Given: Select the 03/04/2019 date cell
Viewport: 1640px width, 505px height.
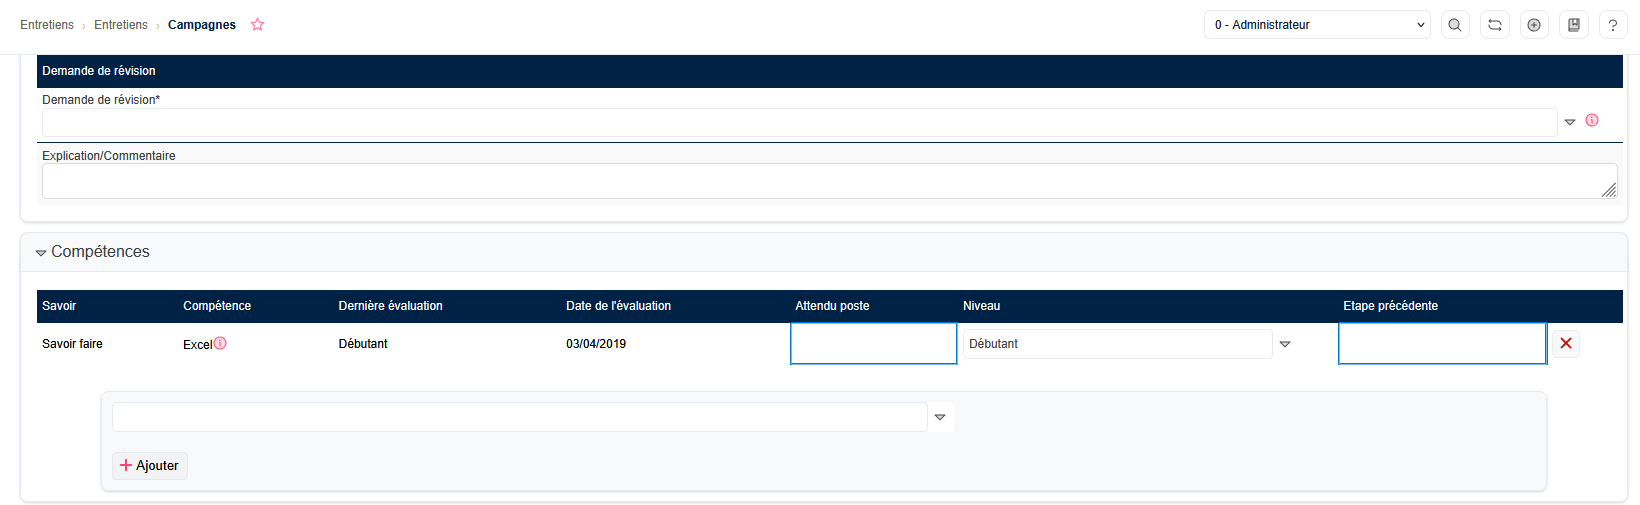Looking at the screenshot, I should (596, 344).
